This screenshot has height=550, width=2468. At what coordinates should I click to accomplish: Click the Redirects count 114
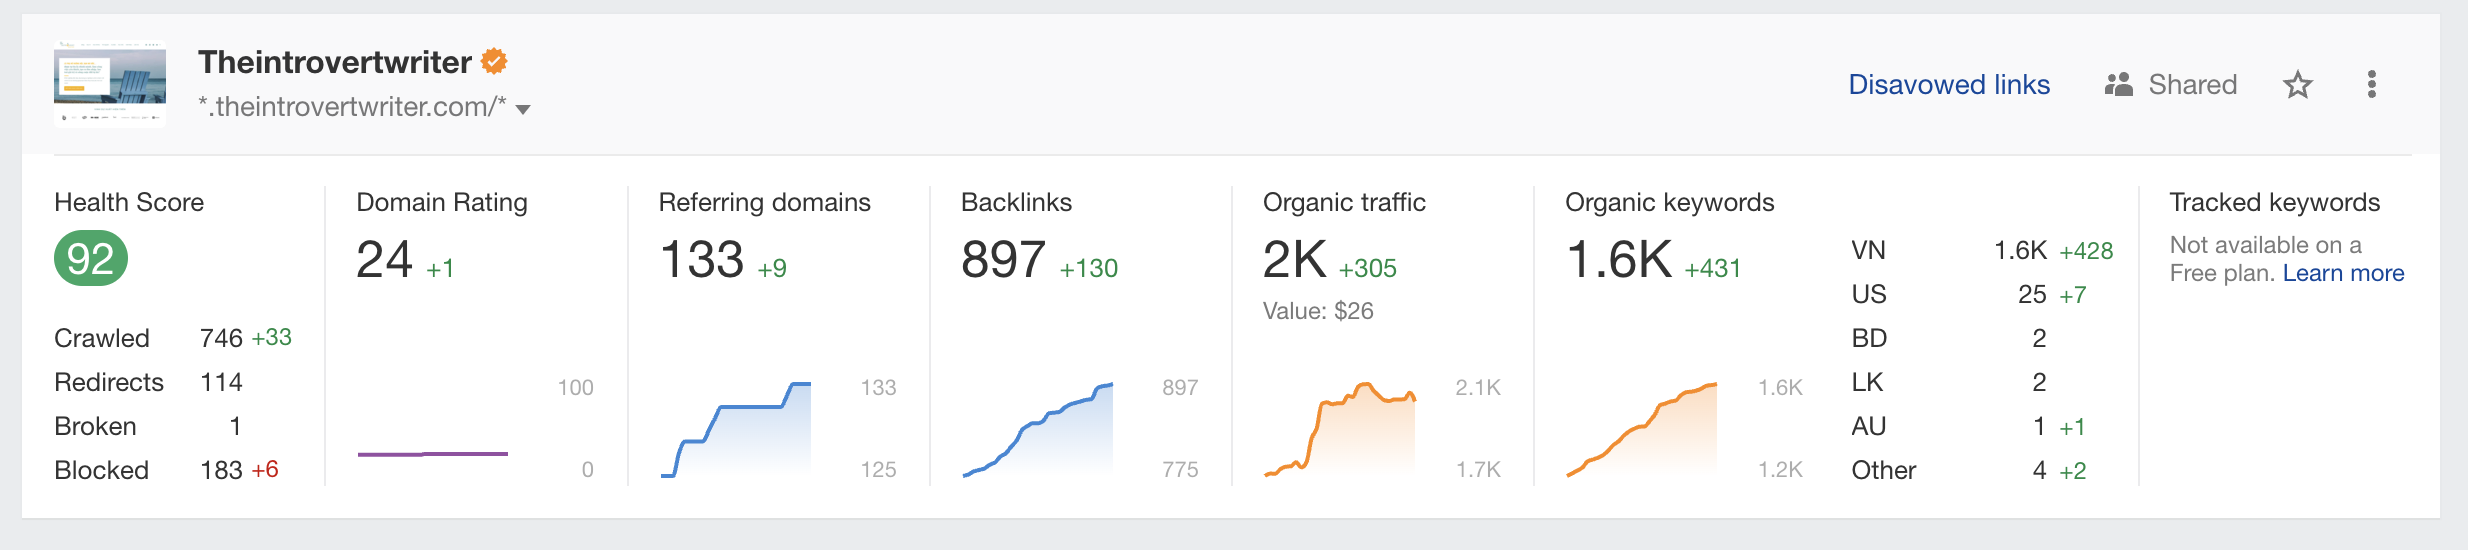[x=221, y=382]
